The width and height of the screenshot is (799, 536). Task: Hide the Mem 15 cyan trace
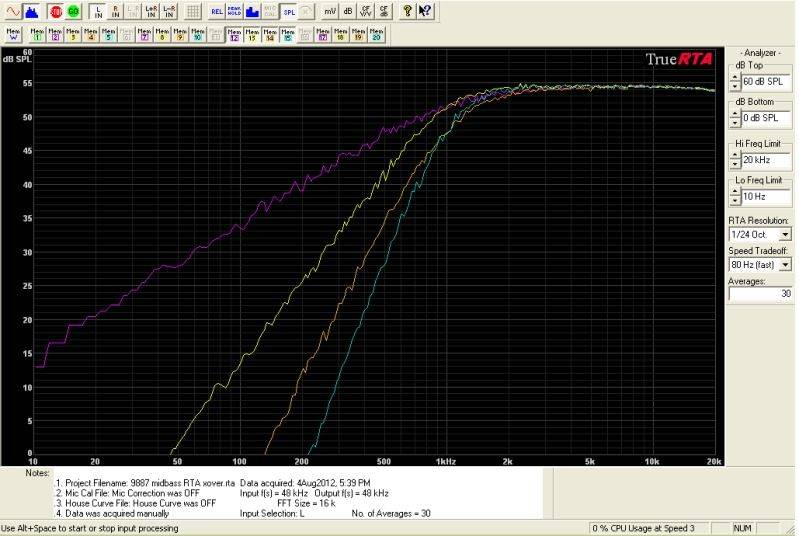(x=287, y=35)
